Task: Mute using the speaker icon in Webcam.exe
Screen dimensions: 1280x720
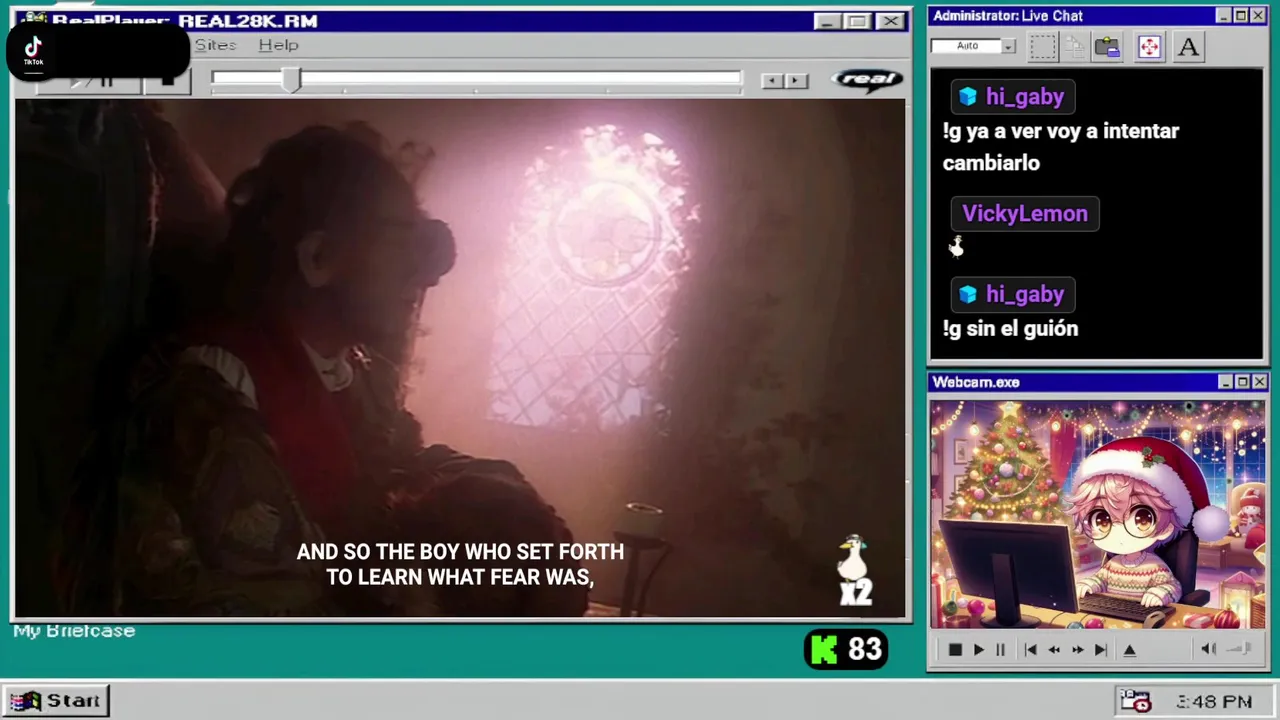Action: (x=1208, y=649)
